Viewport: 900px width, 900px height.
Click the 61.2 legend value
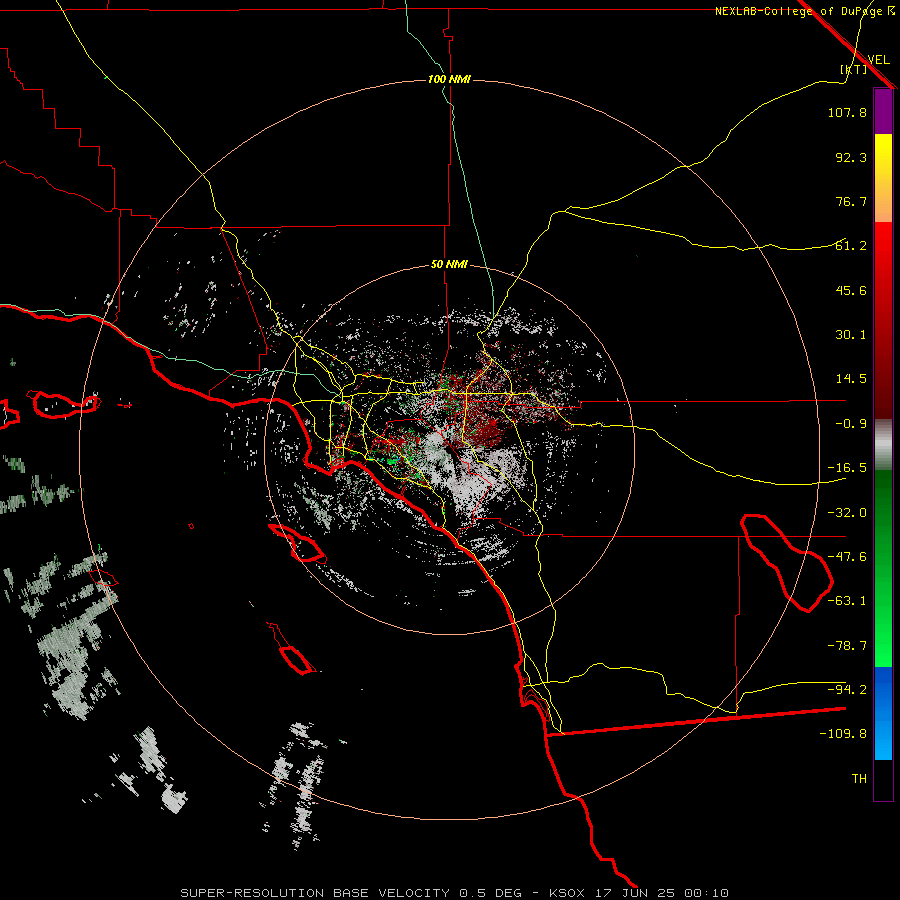tap(851, 246)
